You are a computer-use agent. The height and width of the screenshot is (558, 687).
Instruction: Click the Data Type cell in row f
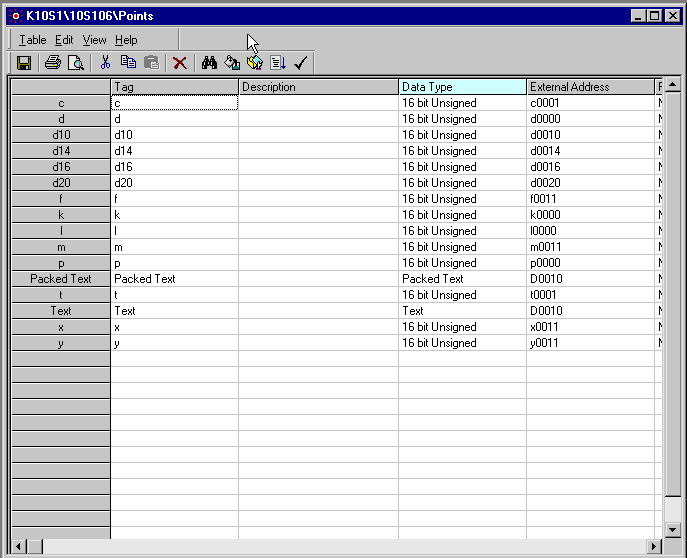click(x=463, y=199)
